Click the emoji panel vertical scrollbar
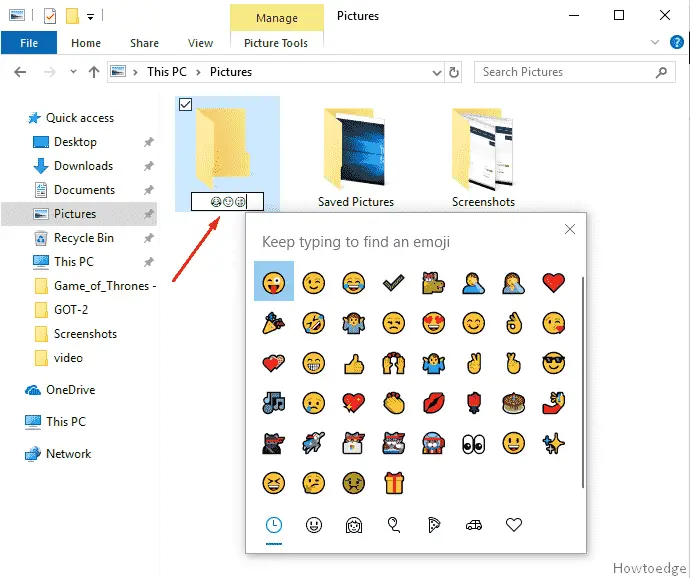 click(x=583, y=380)
